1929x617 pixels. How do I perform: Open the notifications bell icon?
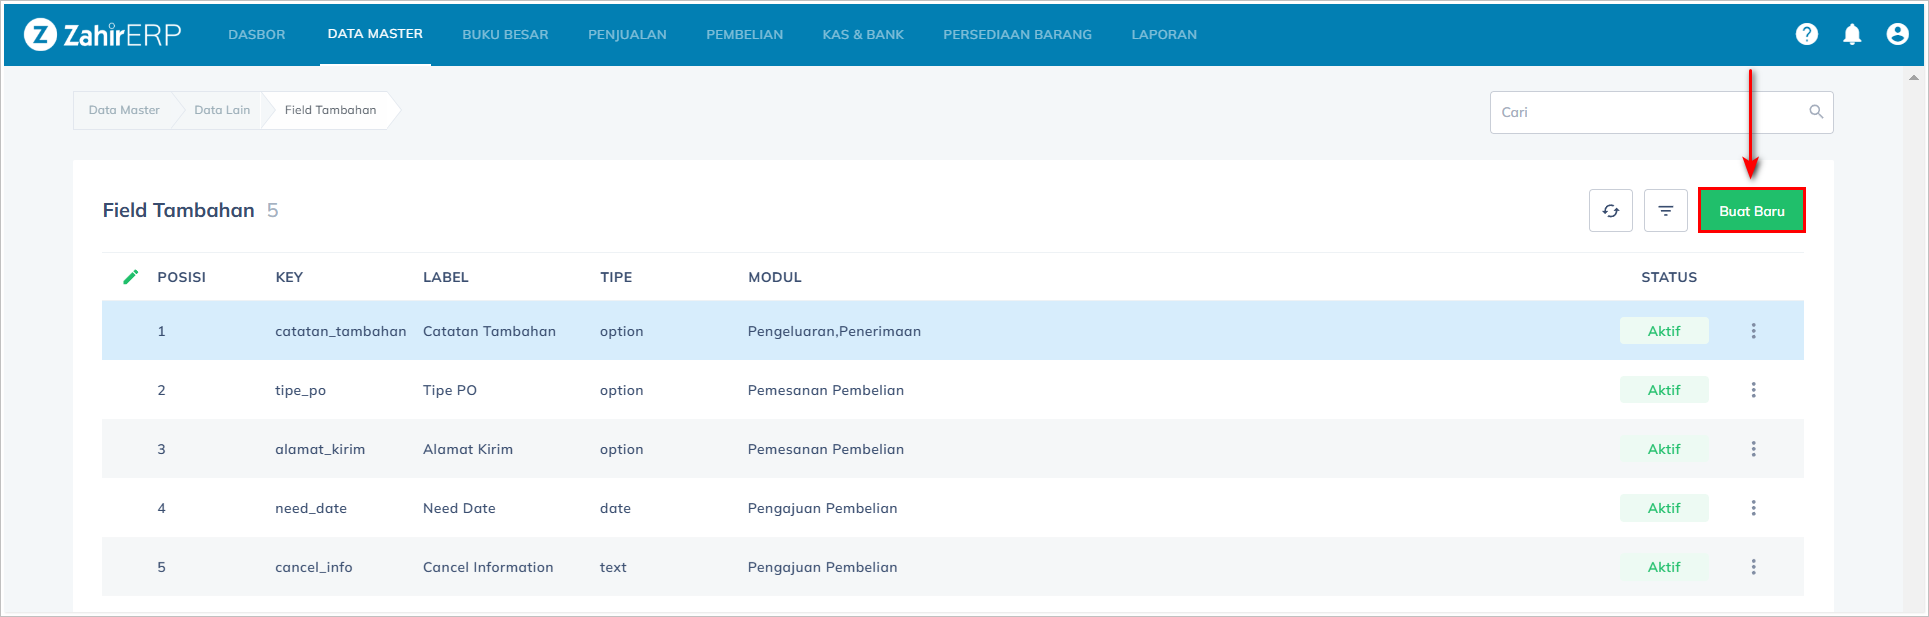coord(1852,34)
